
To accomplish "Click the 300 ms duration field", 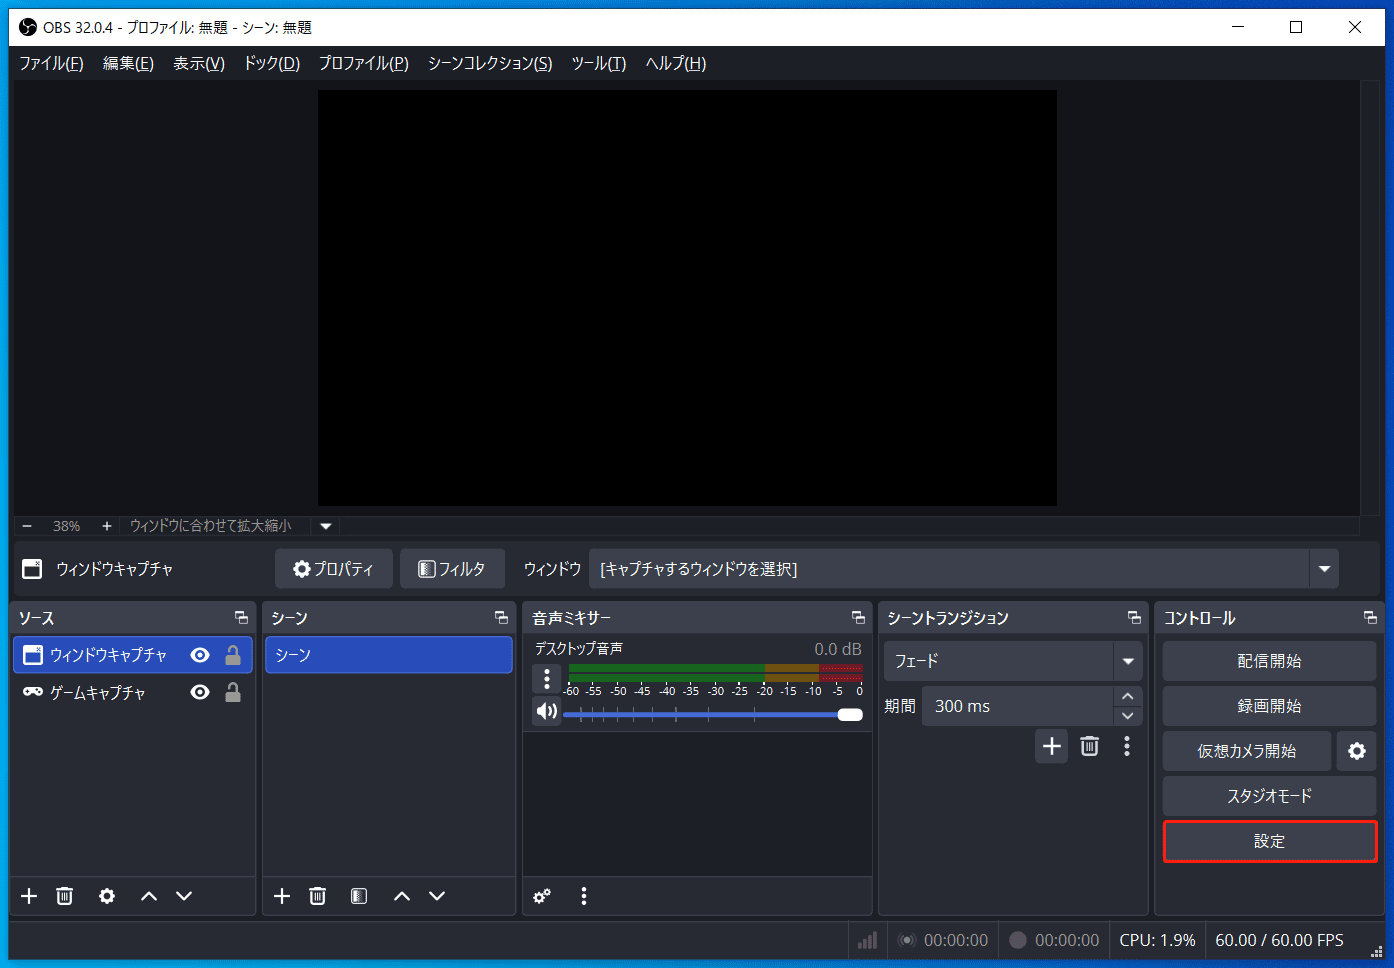I will [1017, 706].
